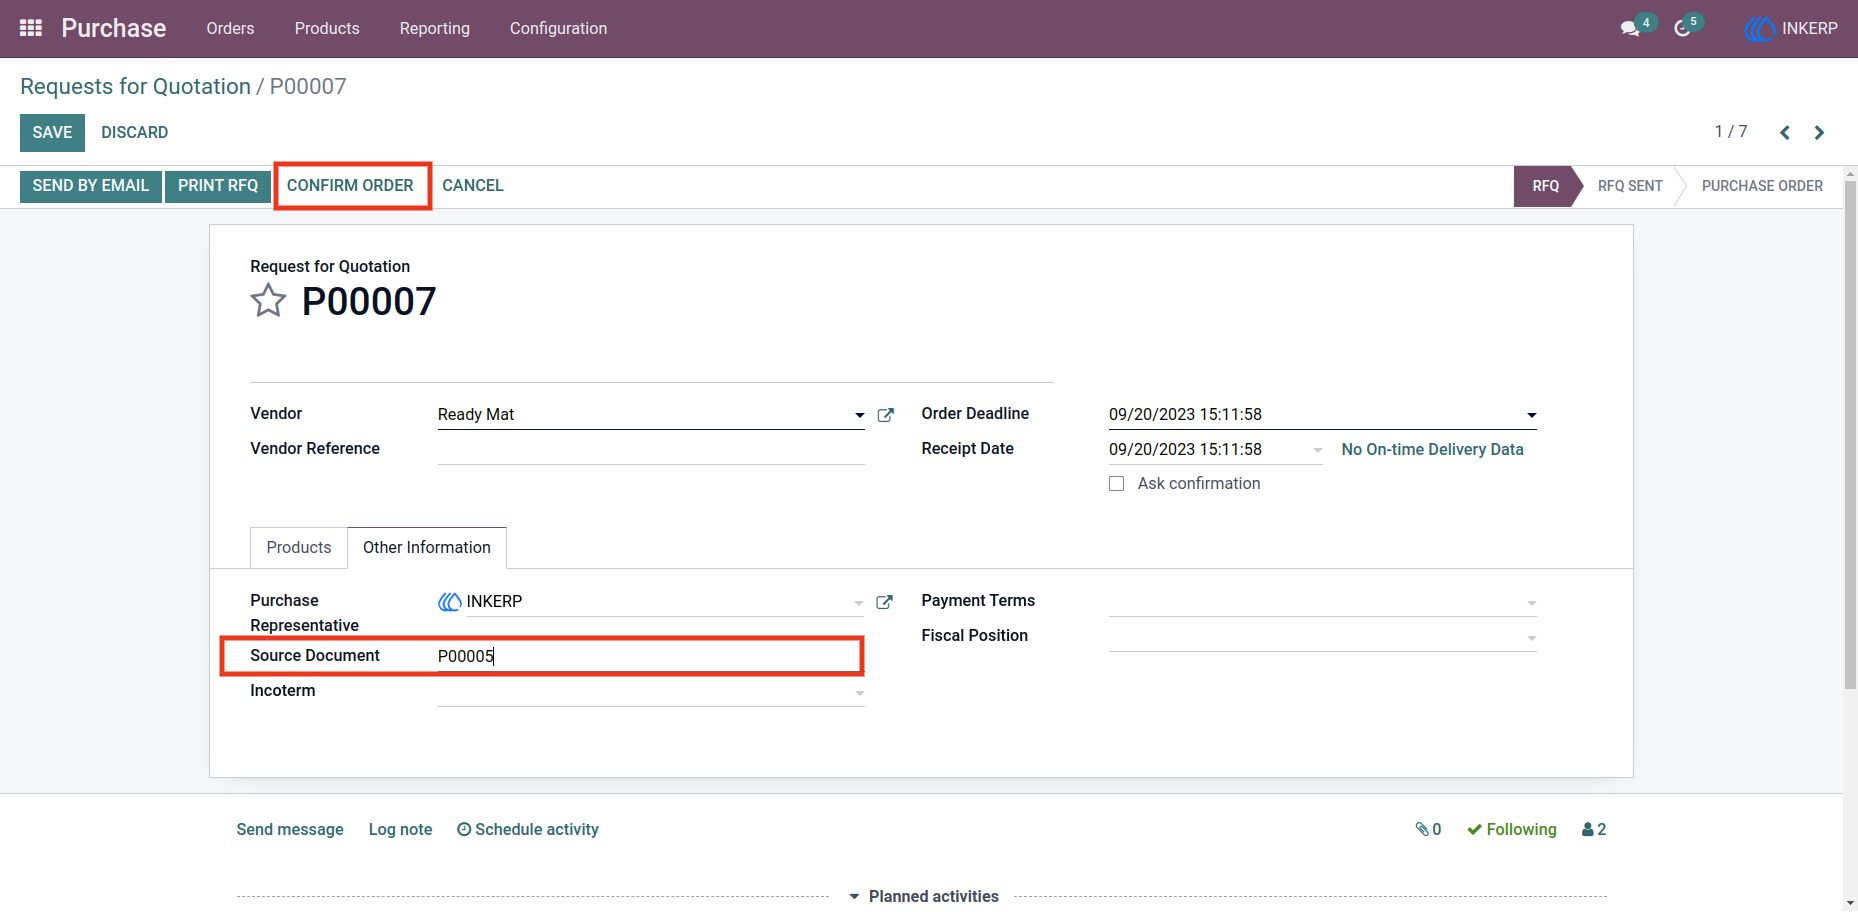Focus the Vendor Reference input field
The image size is (1858, 912).
click(x=651, y=450)
